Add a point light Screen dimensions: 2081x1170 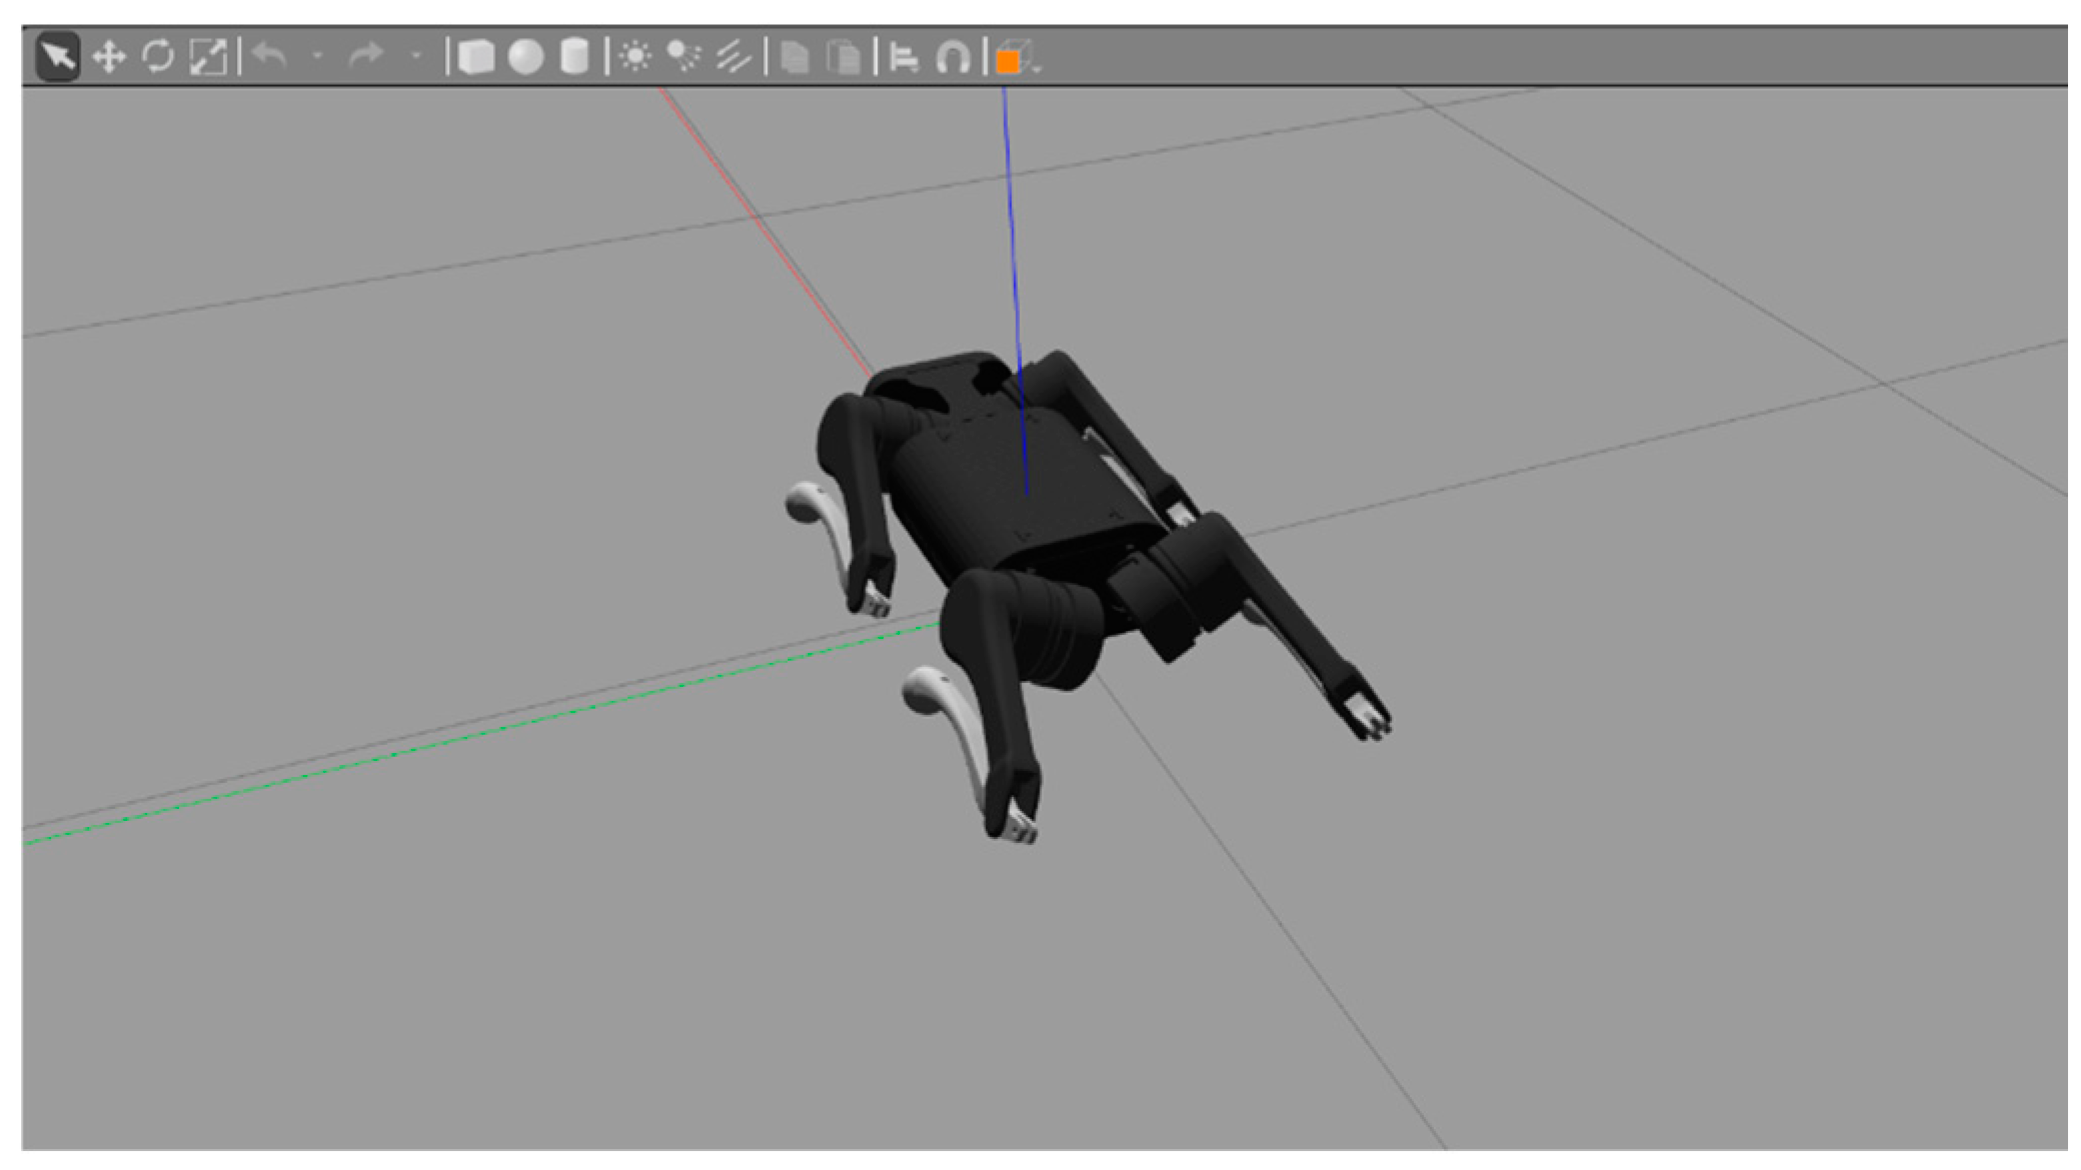(635, 56)
